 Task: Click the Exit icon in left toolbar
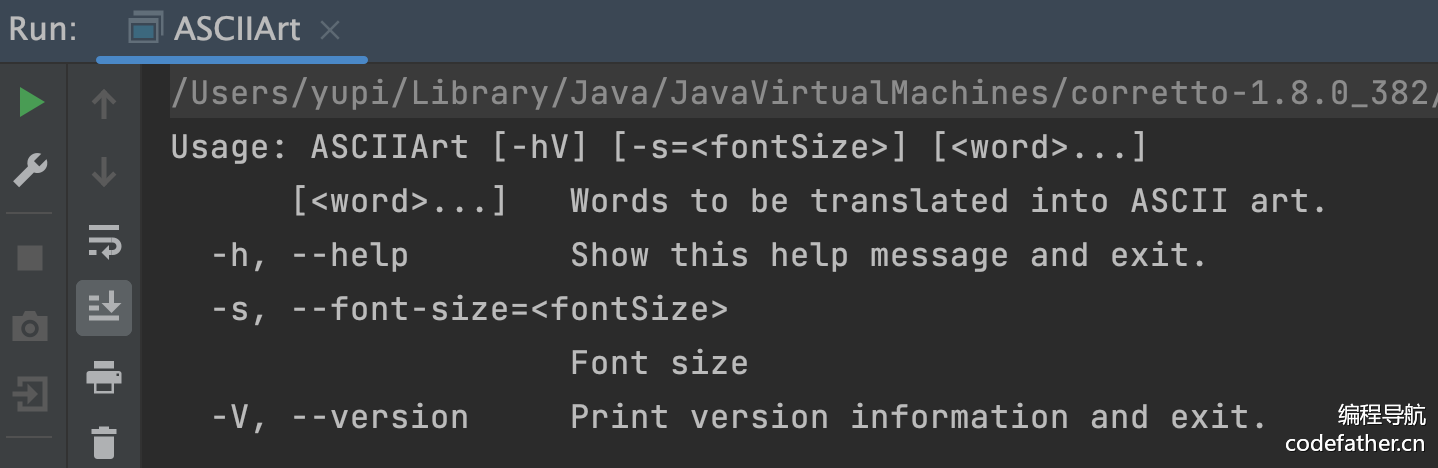[31, 394]
